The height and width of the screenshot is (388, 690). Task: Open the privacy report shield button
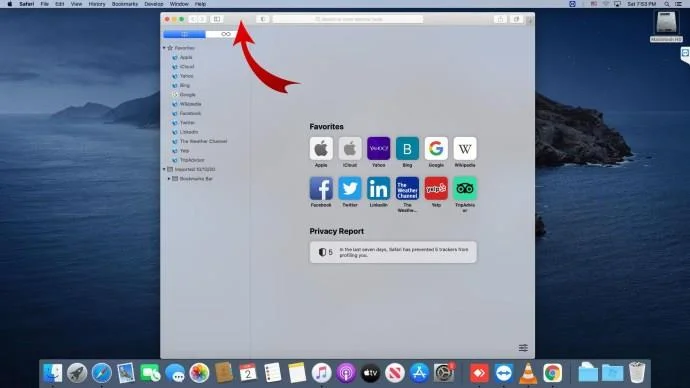(x=263, y=19)
